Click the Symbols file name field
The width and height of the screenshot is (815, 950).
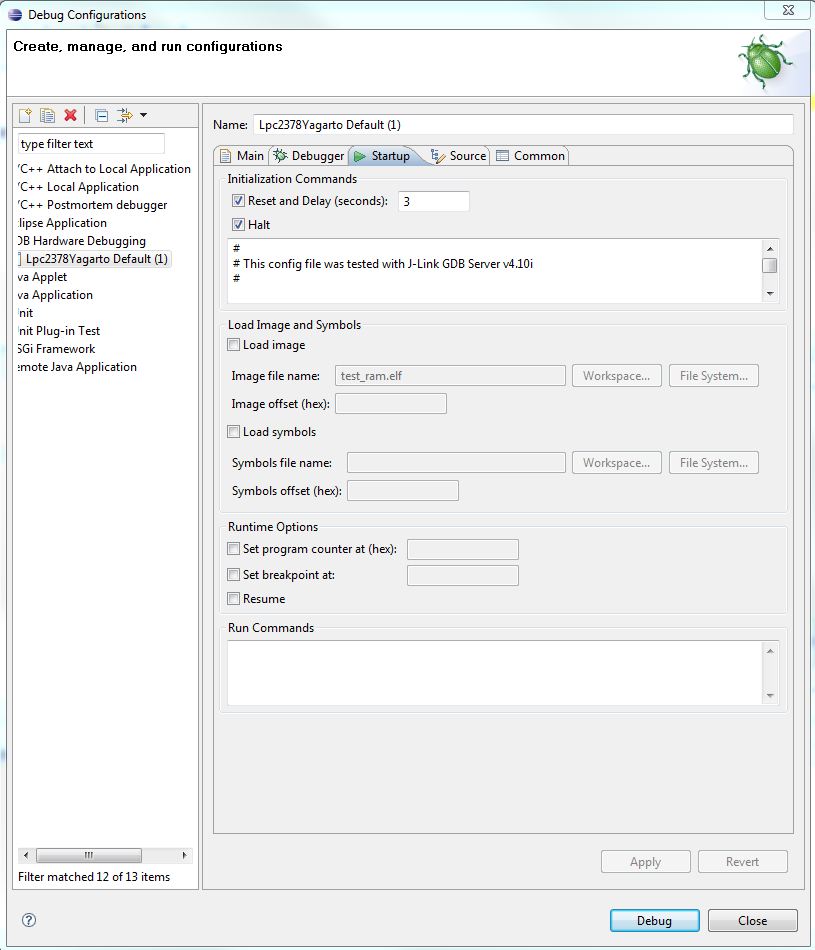pyautogui.click(x=456, y=463)
